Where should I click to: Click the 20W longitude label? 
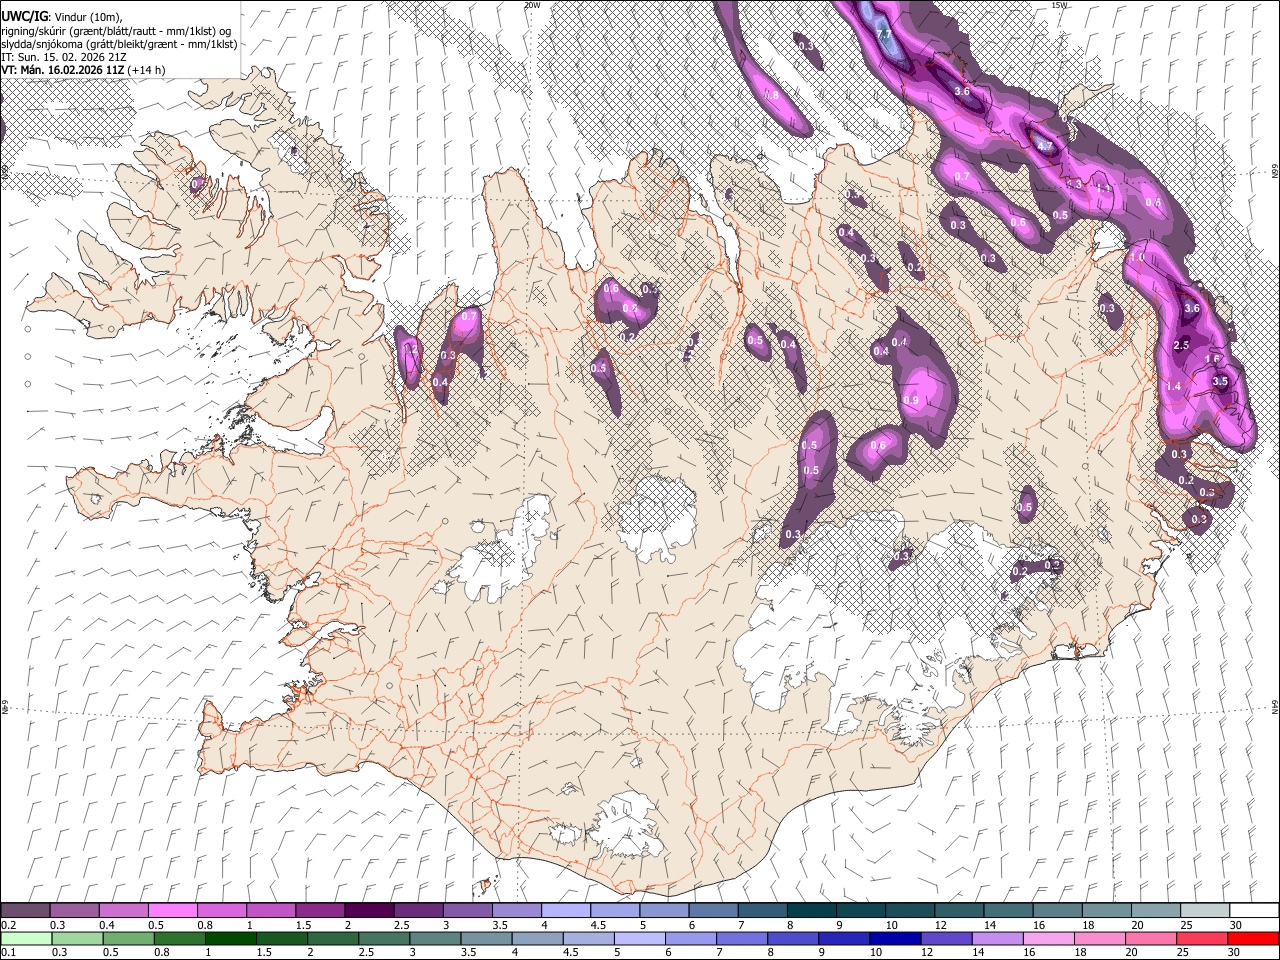[532, 5]
